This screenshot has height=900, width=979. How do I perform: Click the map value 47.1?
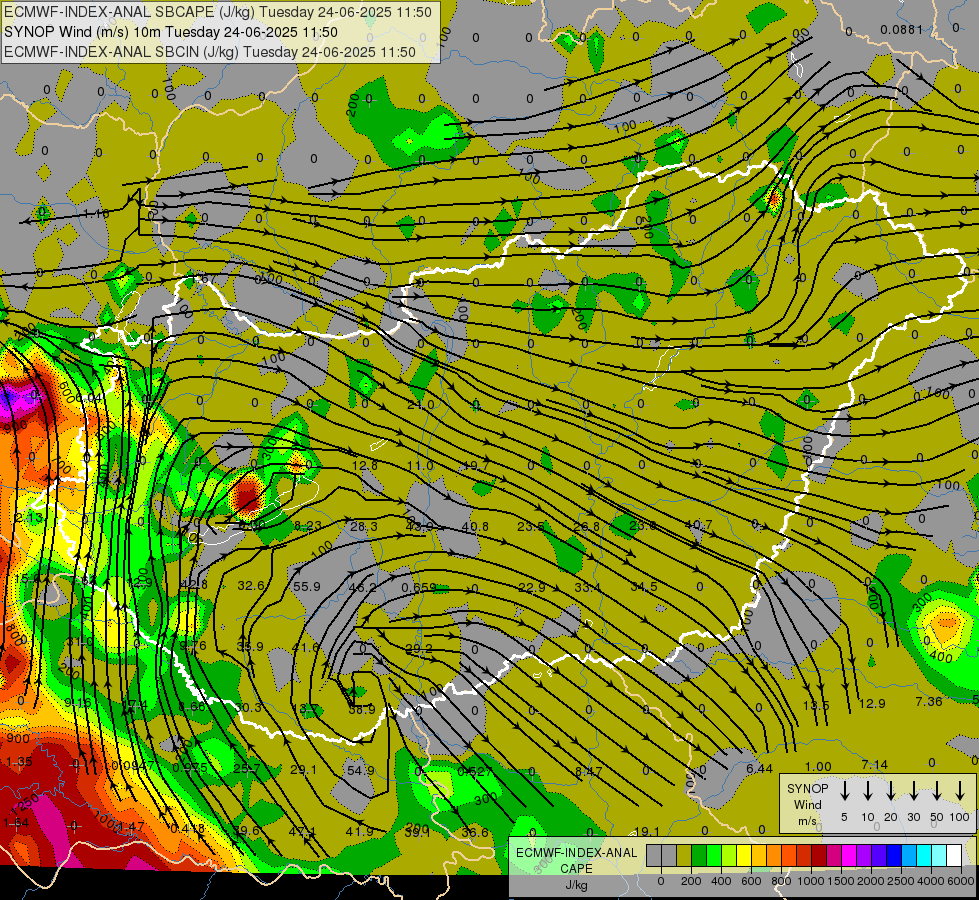point(302,831)
